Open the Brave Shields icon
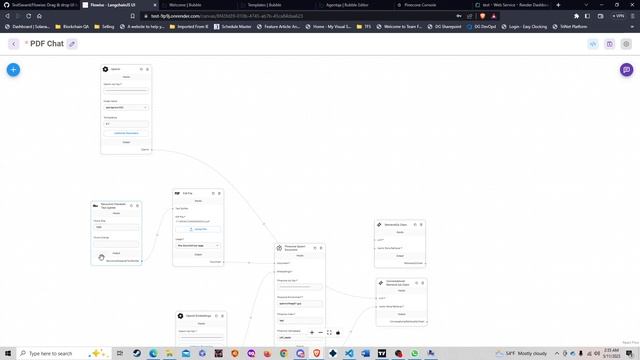Viewport: 640px width, 360px height. pos(482,16)
